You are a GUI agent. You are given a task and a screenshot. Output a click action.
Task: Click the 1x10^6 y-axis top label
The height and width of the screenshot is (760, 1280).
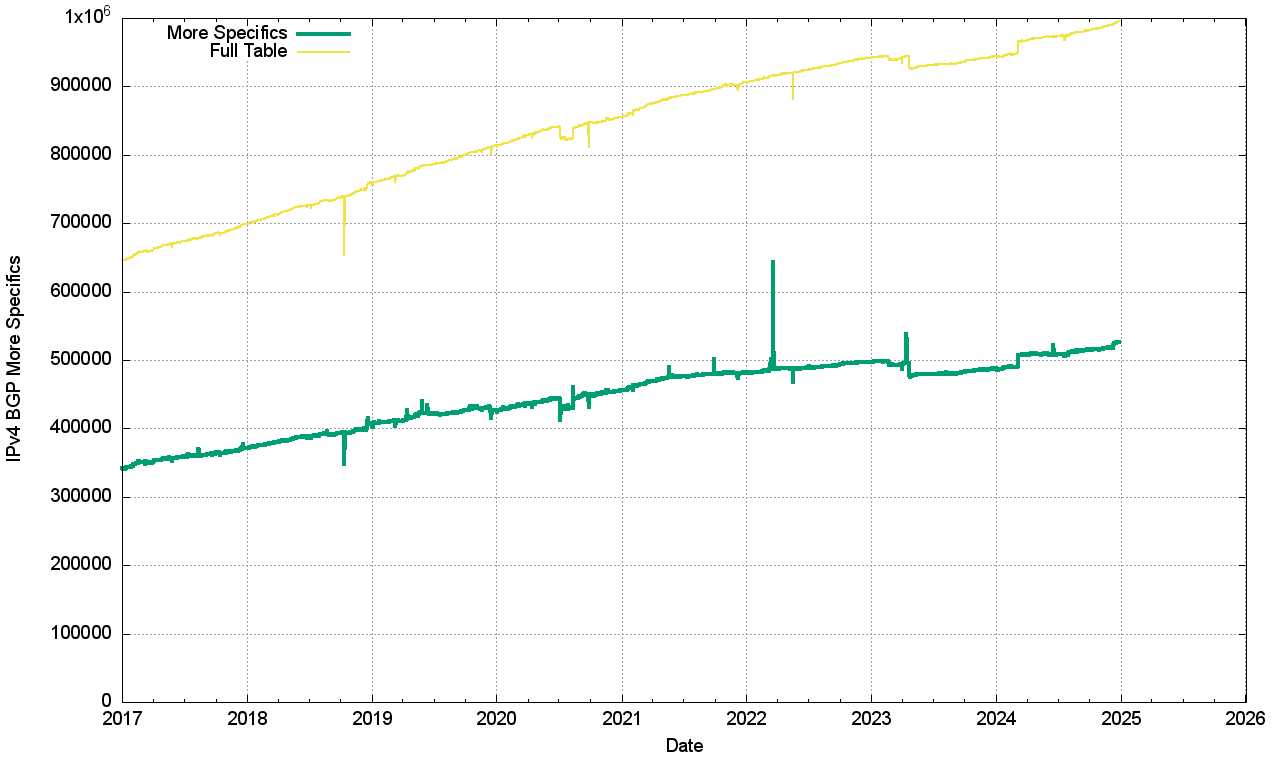coord(88,17)
